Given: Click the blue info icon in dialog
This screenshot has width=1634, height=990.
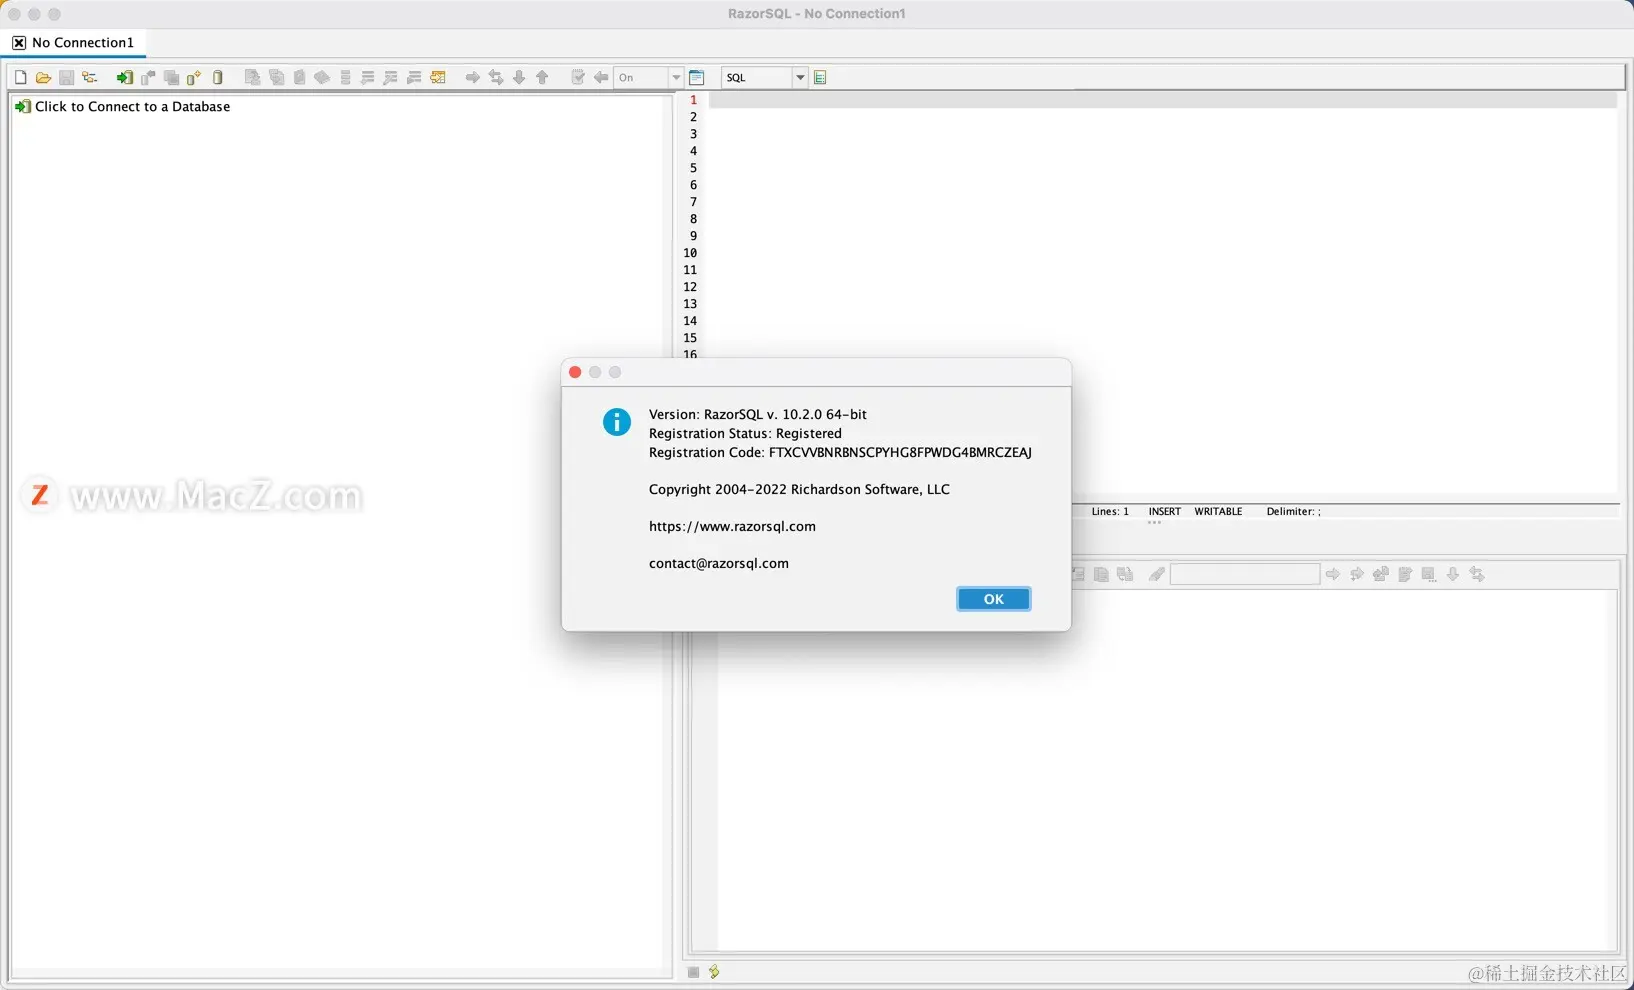Looking at the screenshot, I should 617,422.
